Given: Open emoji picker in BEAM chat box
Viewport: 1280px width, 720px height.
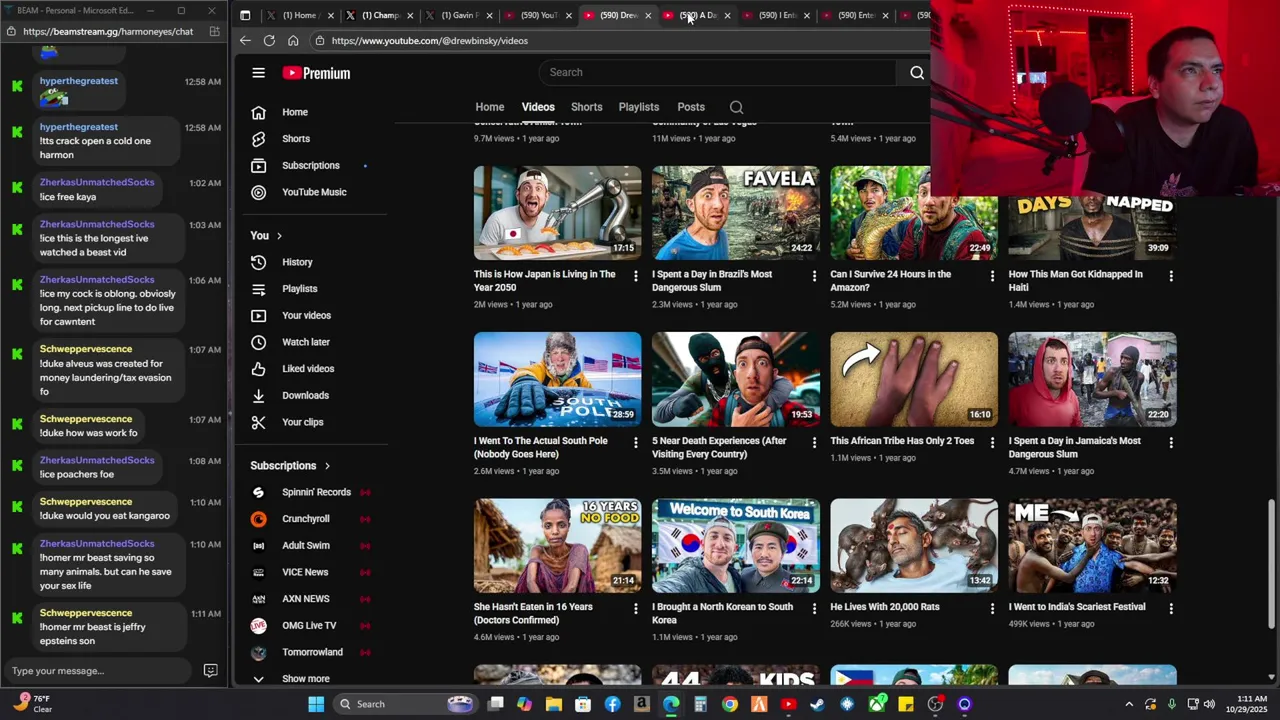Looking at the screenshot, I should (x=210, y=670).
